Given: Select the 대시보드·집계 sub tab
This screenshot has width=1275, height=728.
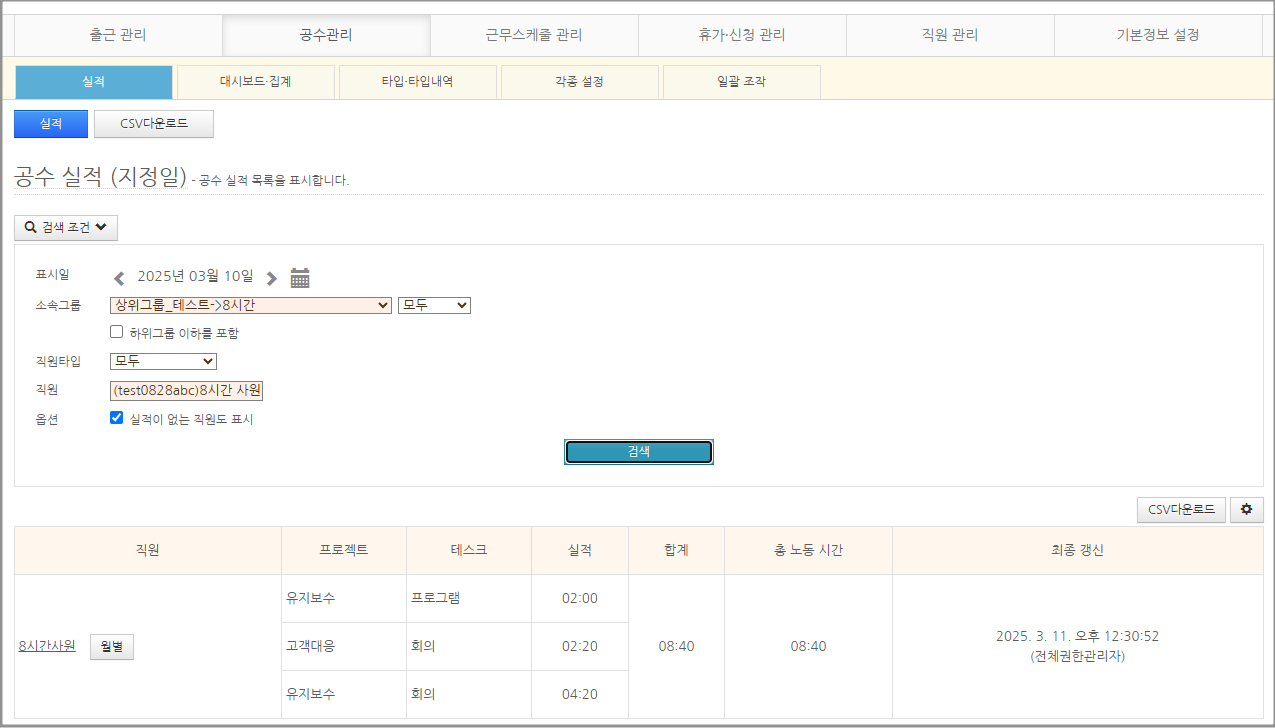Looking at the screenshot, I should [x=256, y=82].
